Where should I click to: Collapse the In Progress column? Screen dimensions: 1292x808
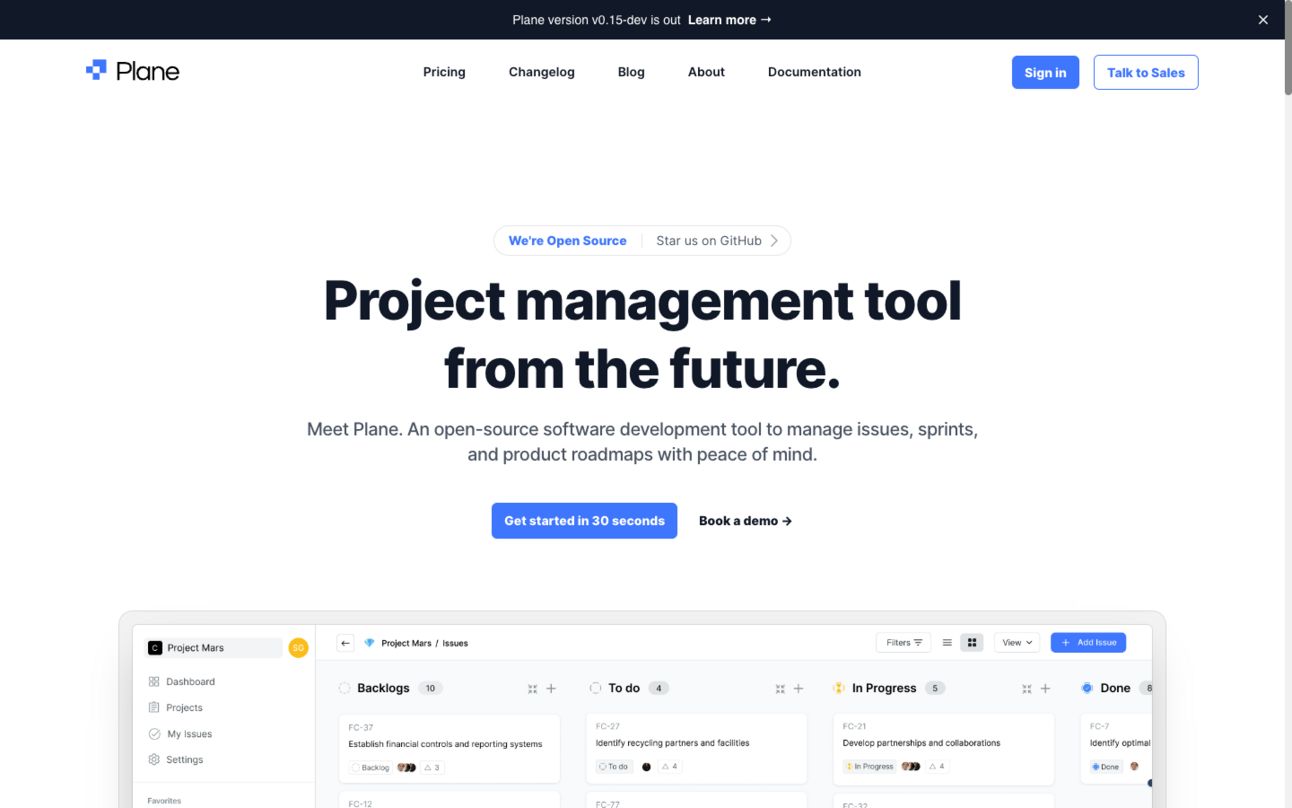point(1027,689)
